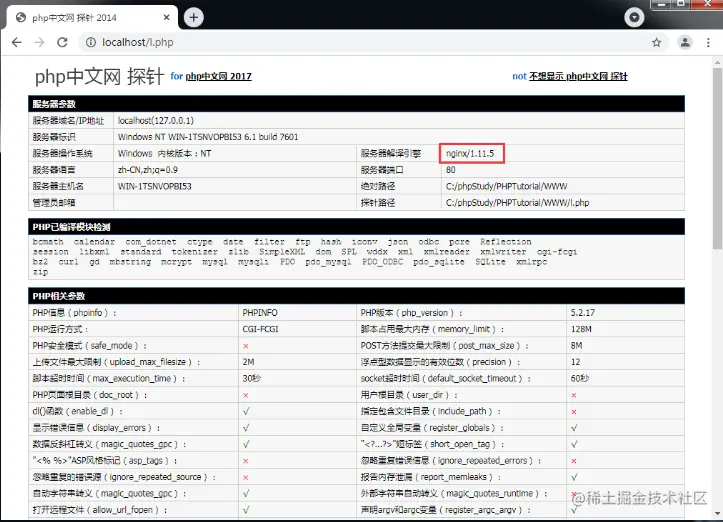Open the php中文网 2017 link
Image resolution: width=723 pixels, height=522 pixels.
tap(218, 76)
